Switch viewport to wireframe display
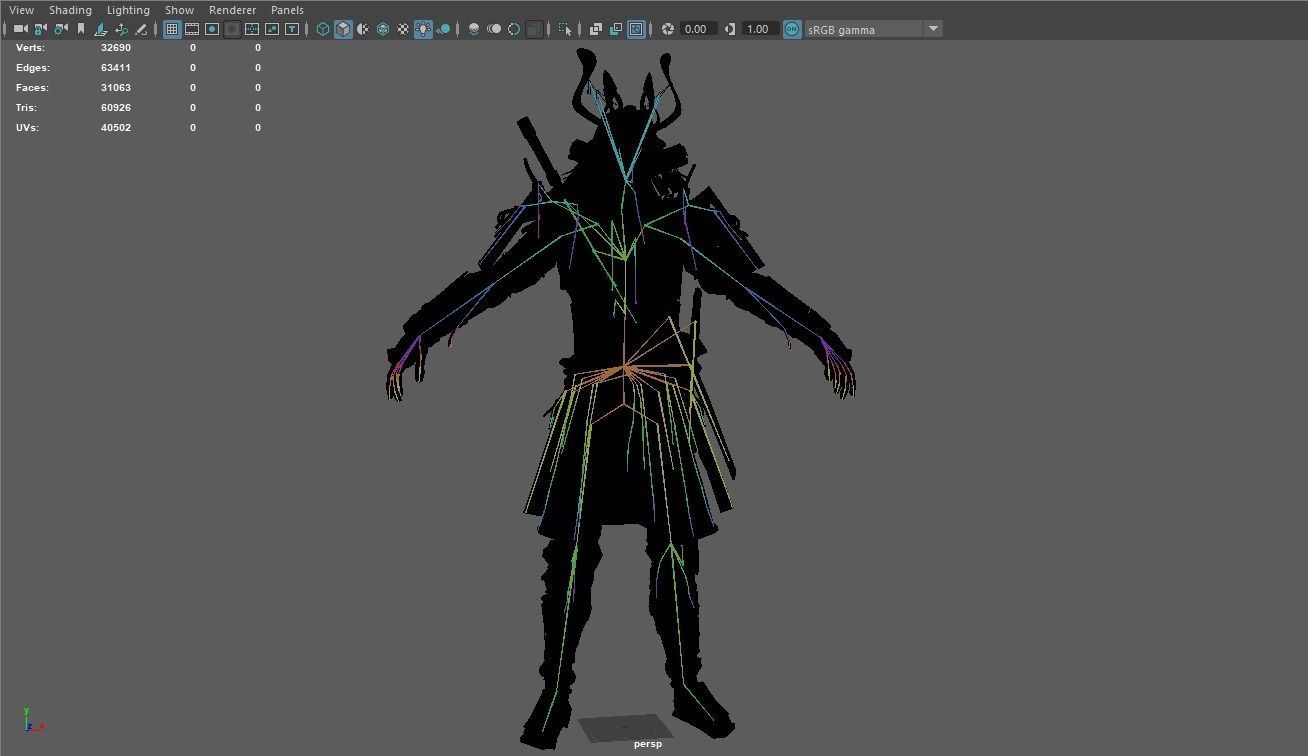Viewport: 1308px width, 756px height. (322, 29)
